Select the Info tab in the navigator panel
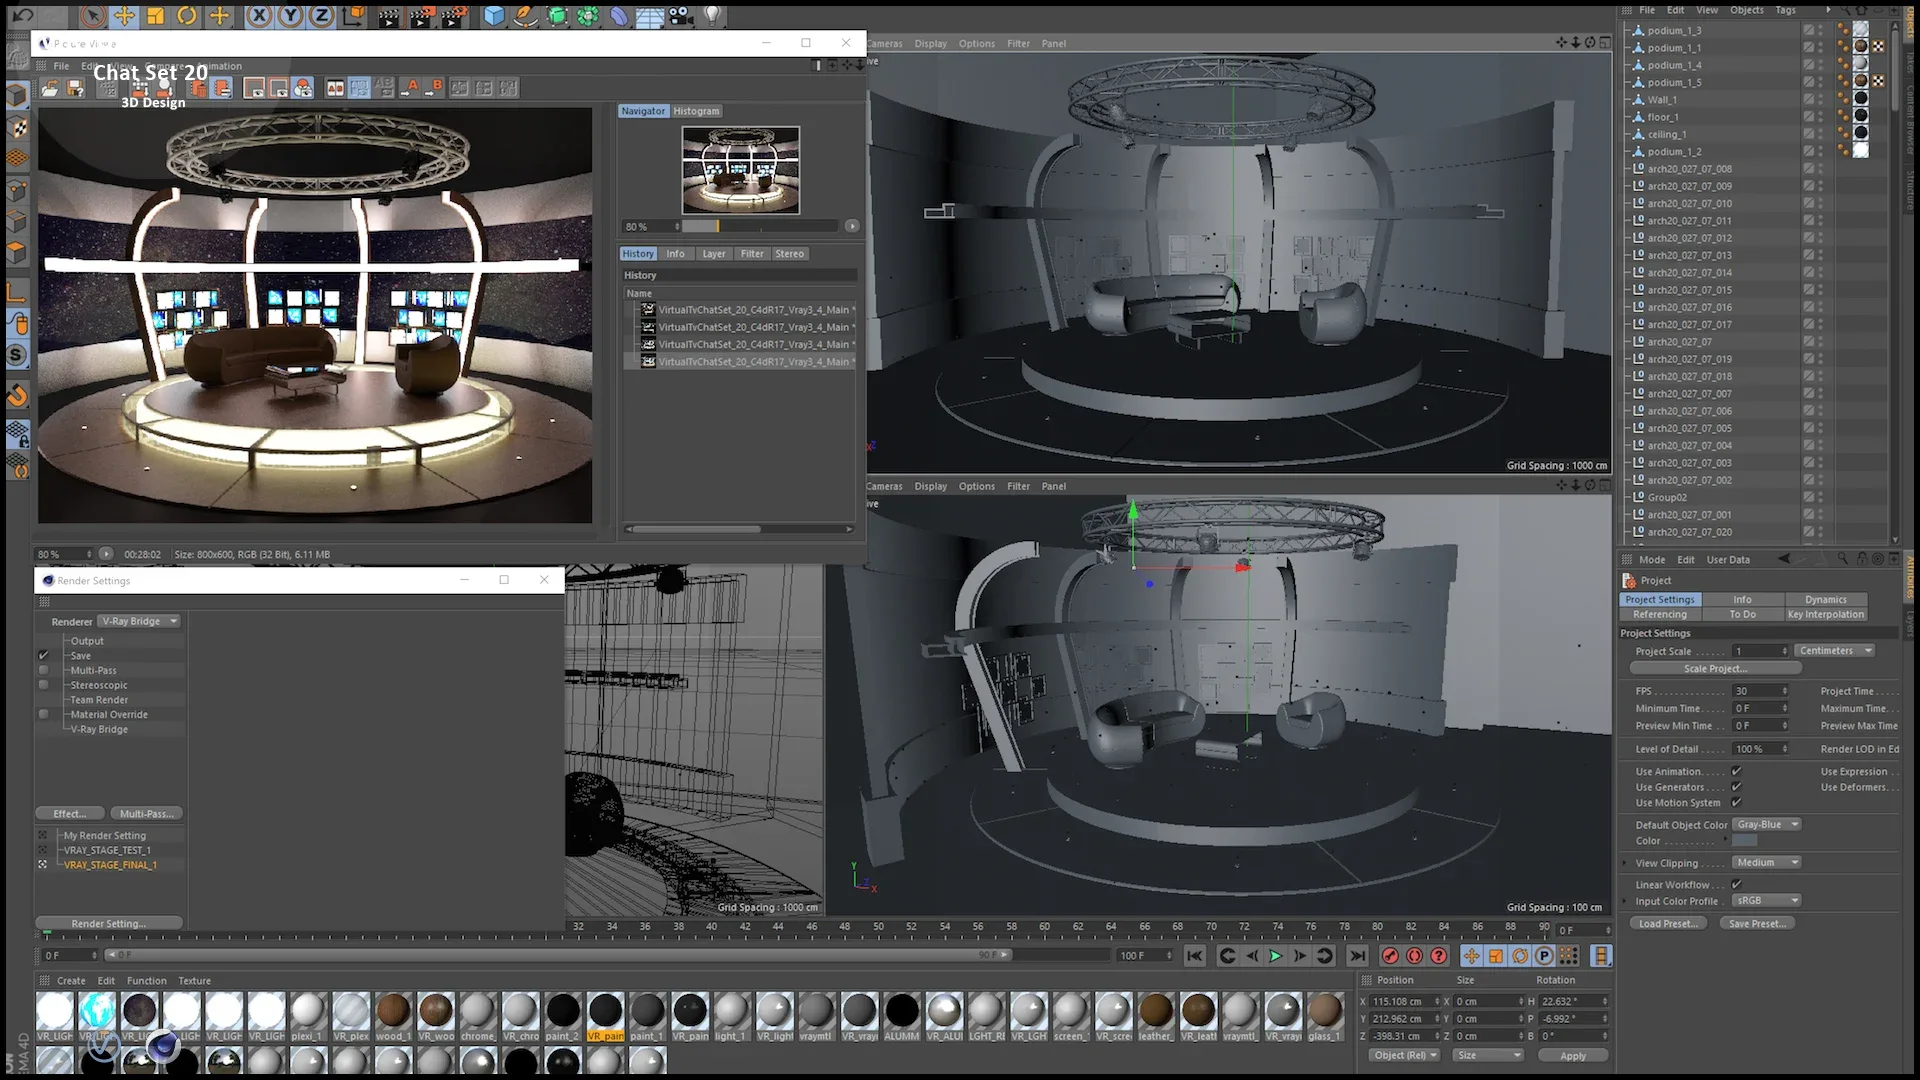This screenshot has width=1920, height=1080. [x=675, y=252]
